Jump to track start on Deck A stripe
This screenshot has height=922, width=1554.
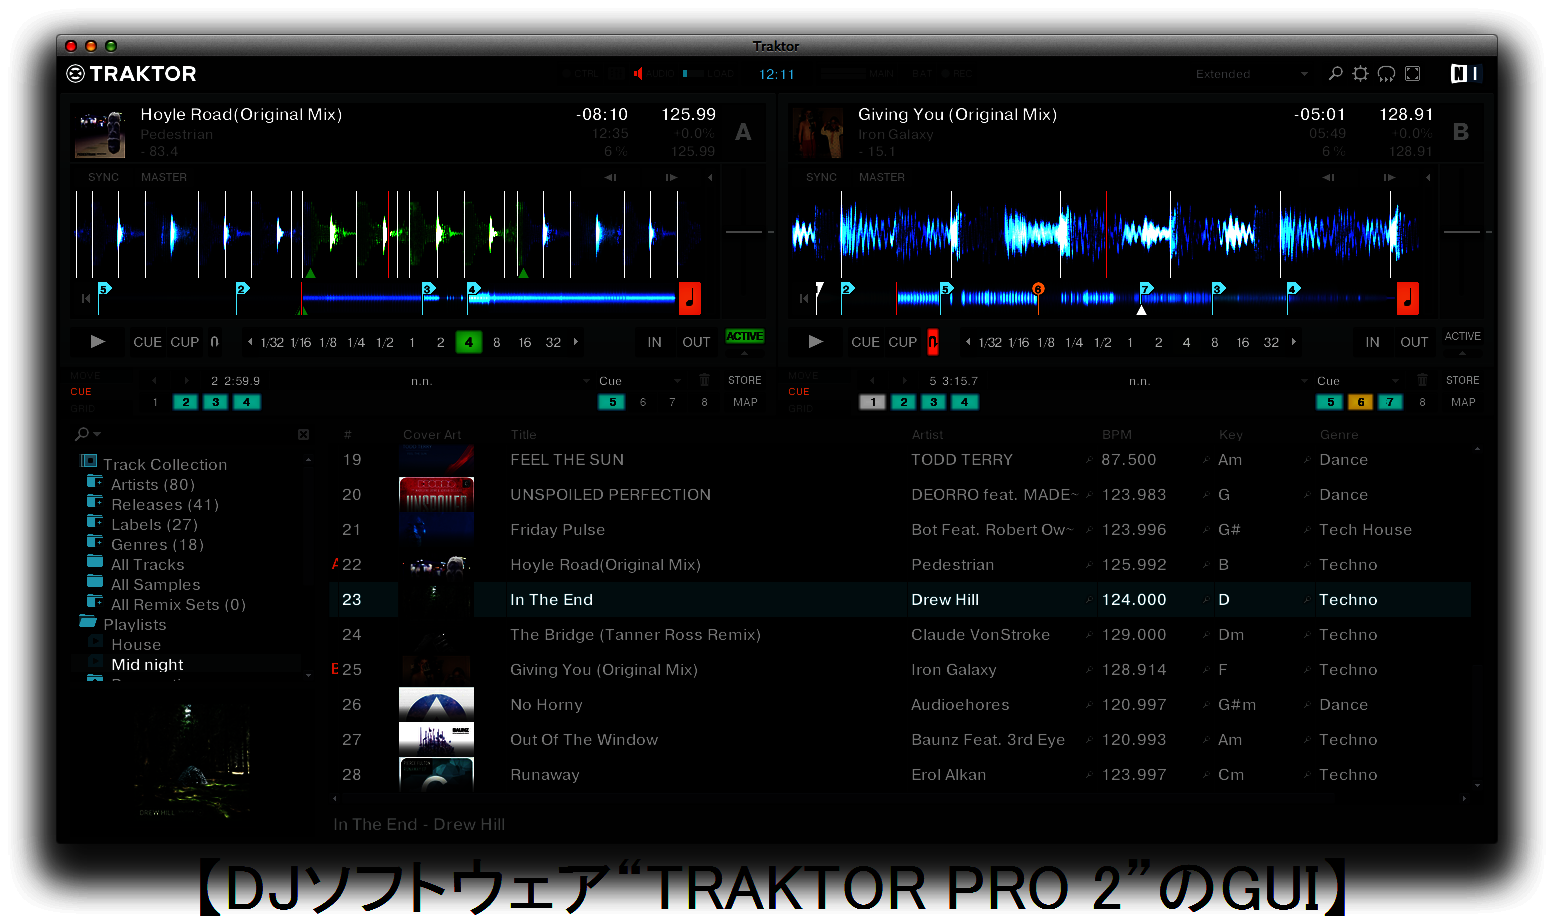86,298
